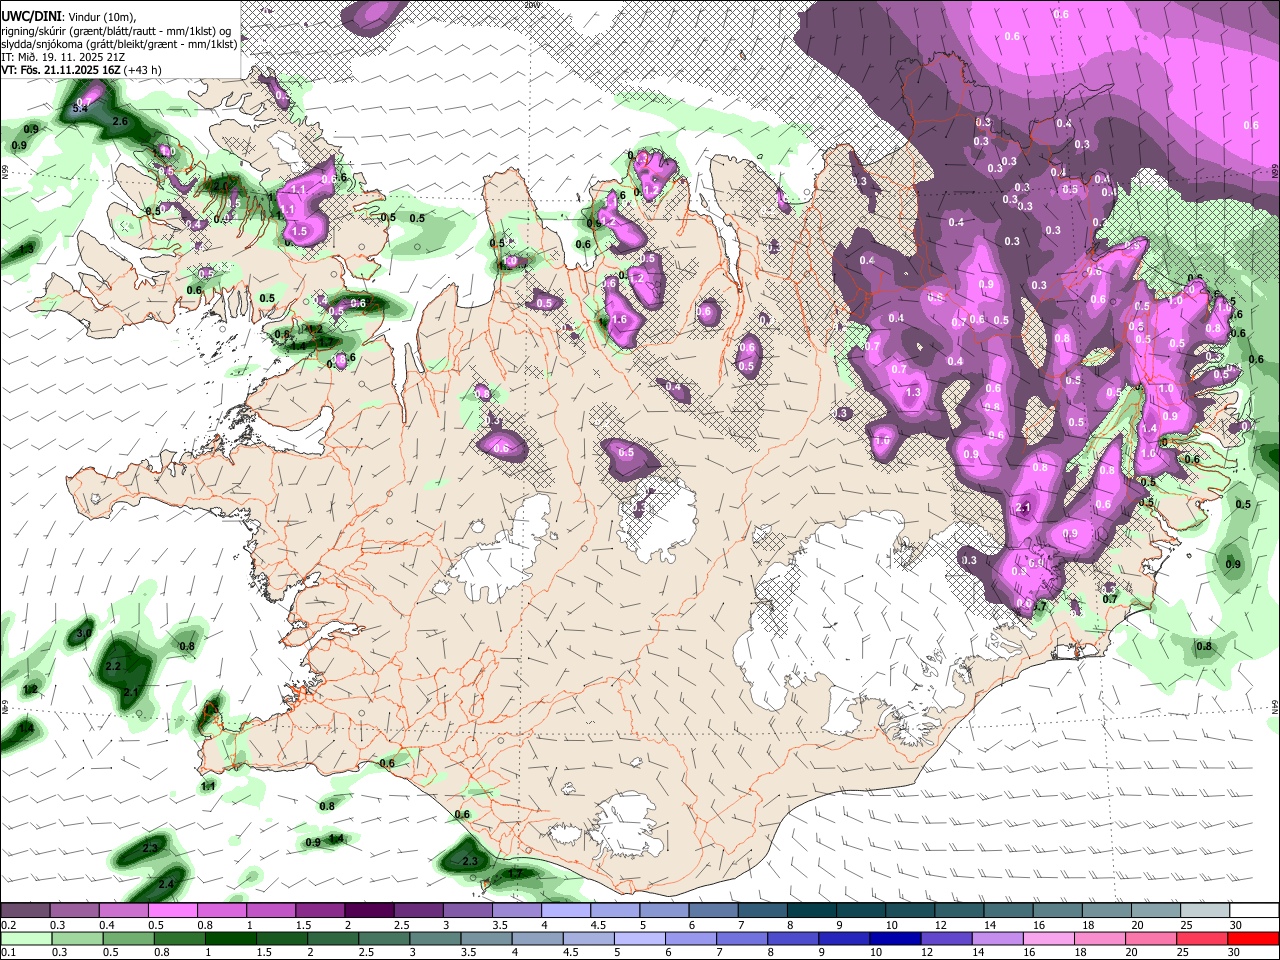Pick pink rain-scale swatch between 16 and 18
Viewport: 1280px width, 960px height.
[x=1049, y=938]
